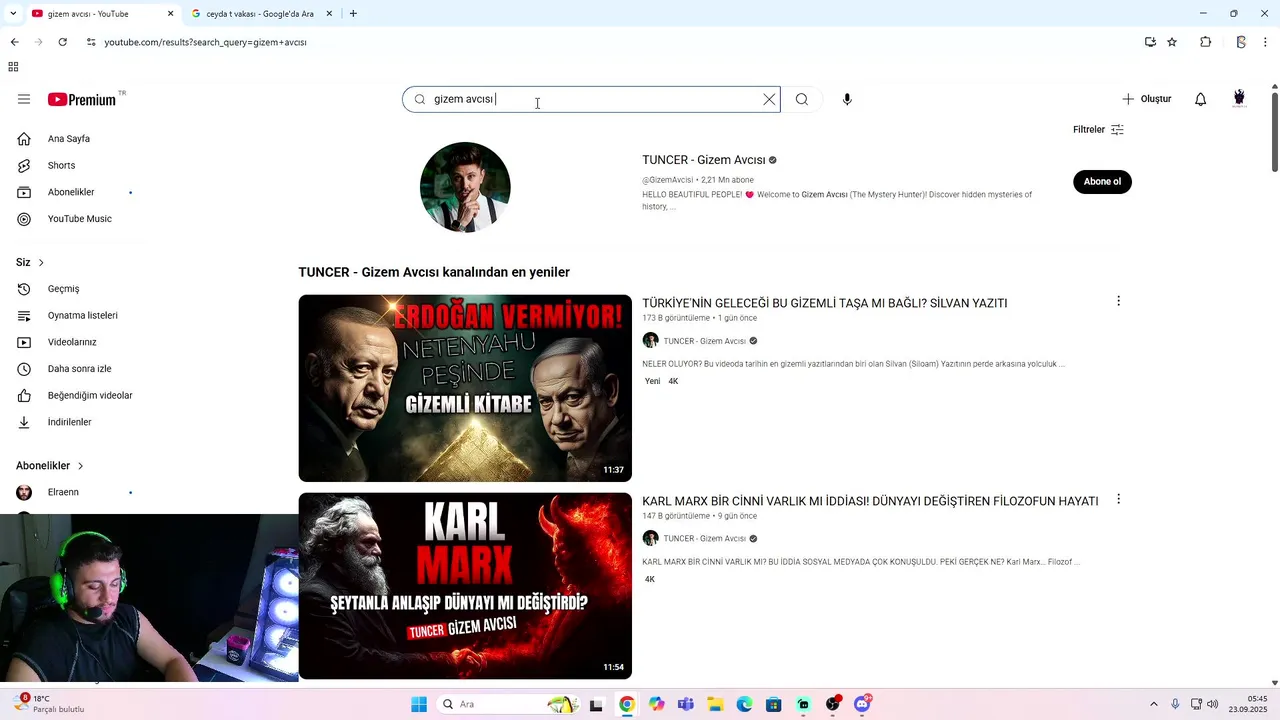
Task: Open Discord from the taskbar
Action: [x=862, y=704]
